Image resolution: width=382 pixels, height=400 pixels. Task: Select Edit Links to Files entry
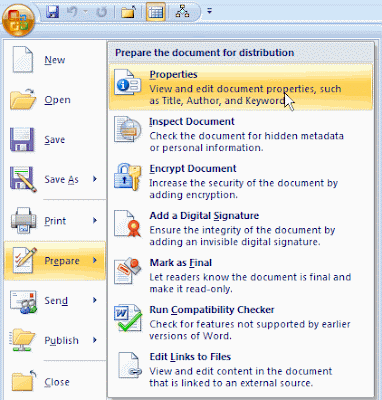[241, 369]
